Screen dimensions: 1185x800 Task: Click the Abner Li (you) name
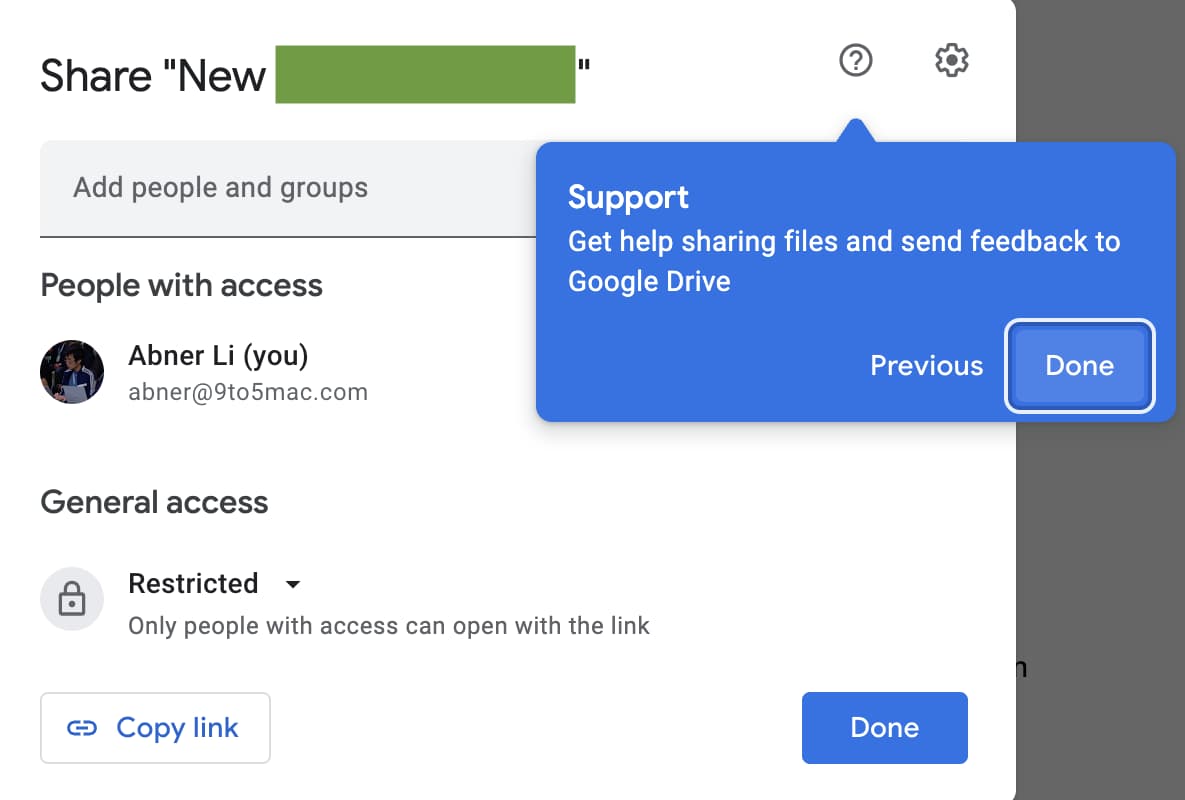218,355
